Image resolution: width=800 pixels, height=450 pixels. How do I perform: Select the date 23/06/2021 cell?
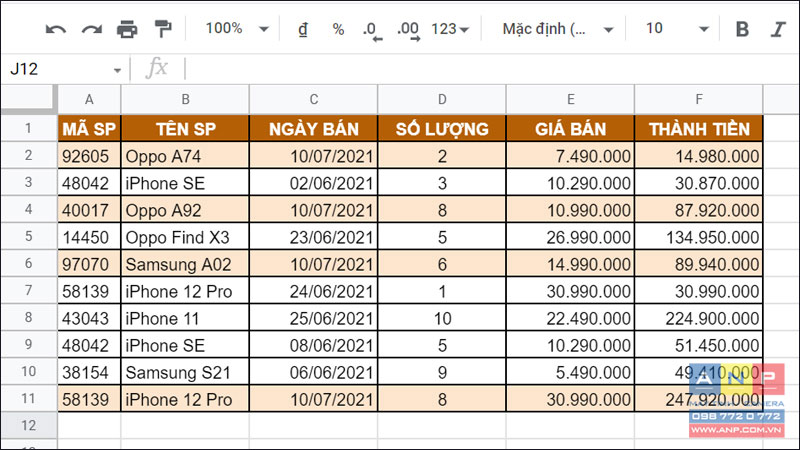pos(314,237)
